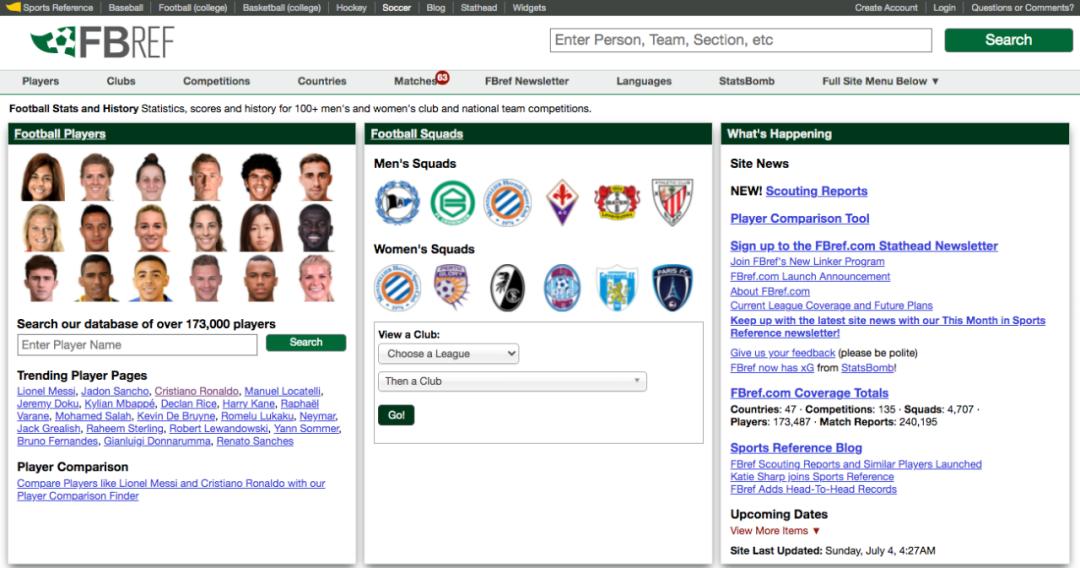The height and width of the screenshot is (568, 1080).
Task: Open Harry Kane's player page
Action: 249,403
